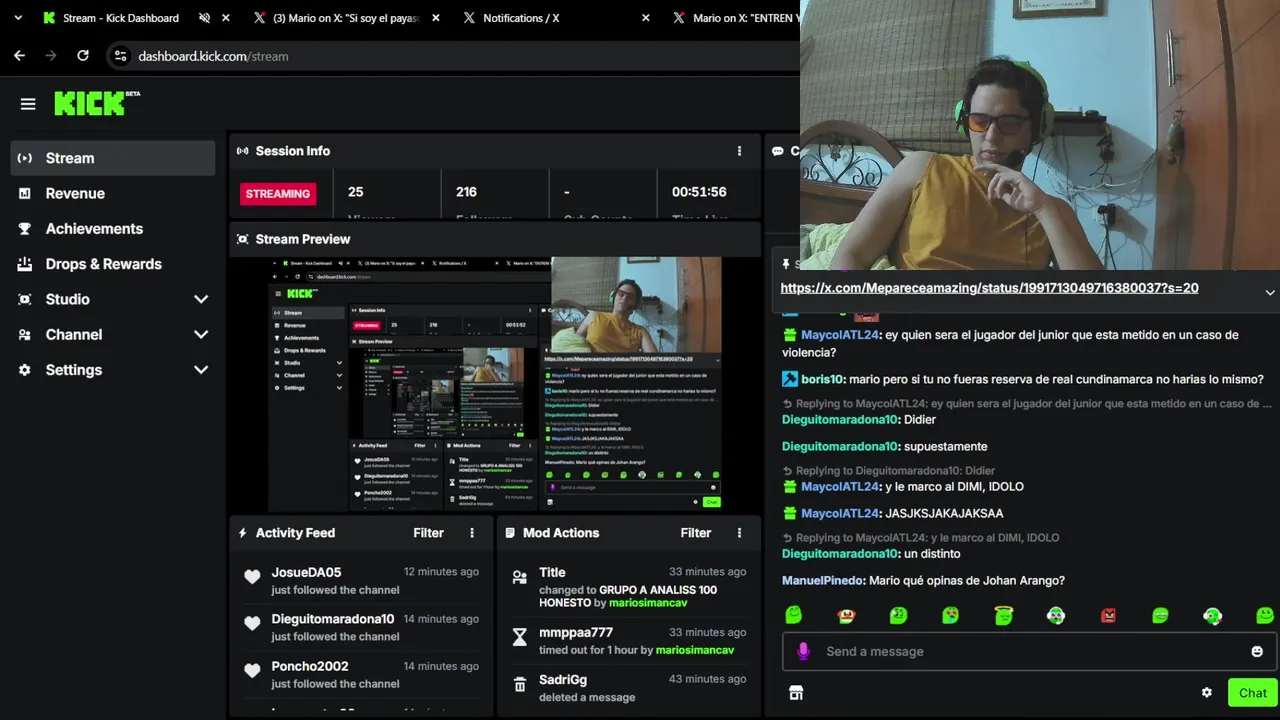Click hourglass icon for mmppaa777 timeout

pyautogui.click(x=519, y=637)
